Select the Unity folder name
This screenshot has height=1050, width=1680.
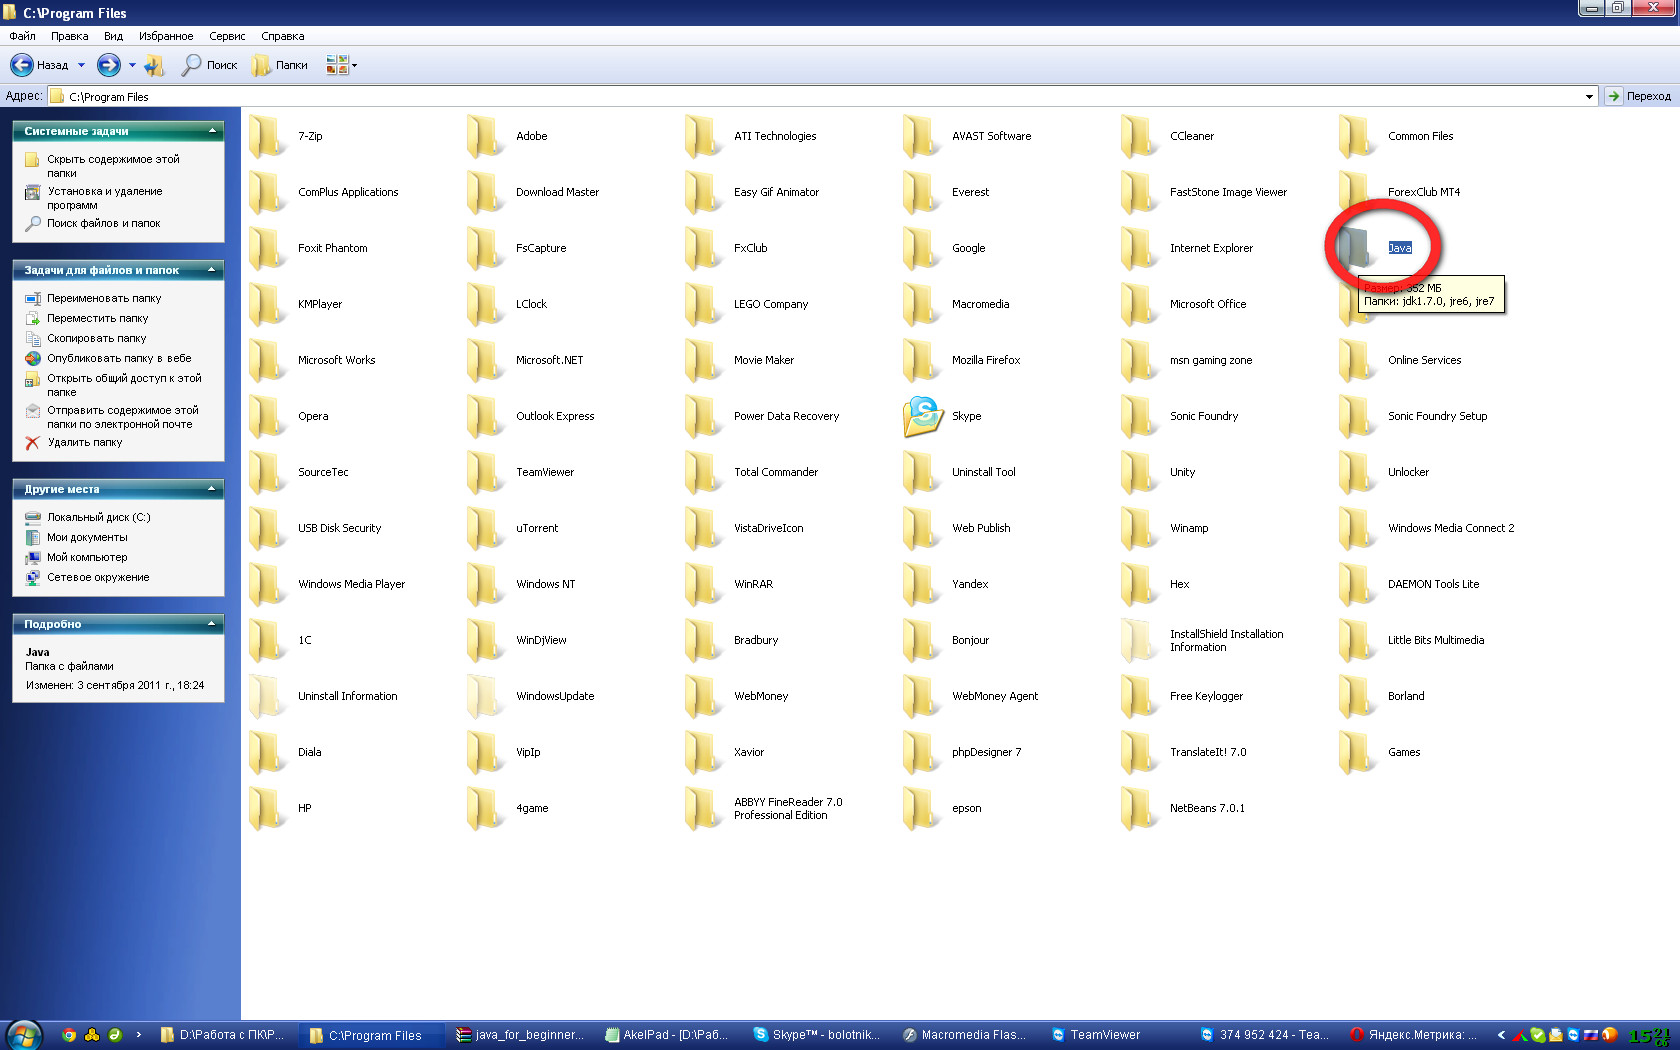tap(1182, 472)
